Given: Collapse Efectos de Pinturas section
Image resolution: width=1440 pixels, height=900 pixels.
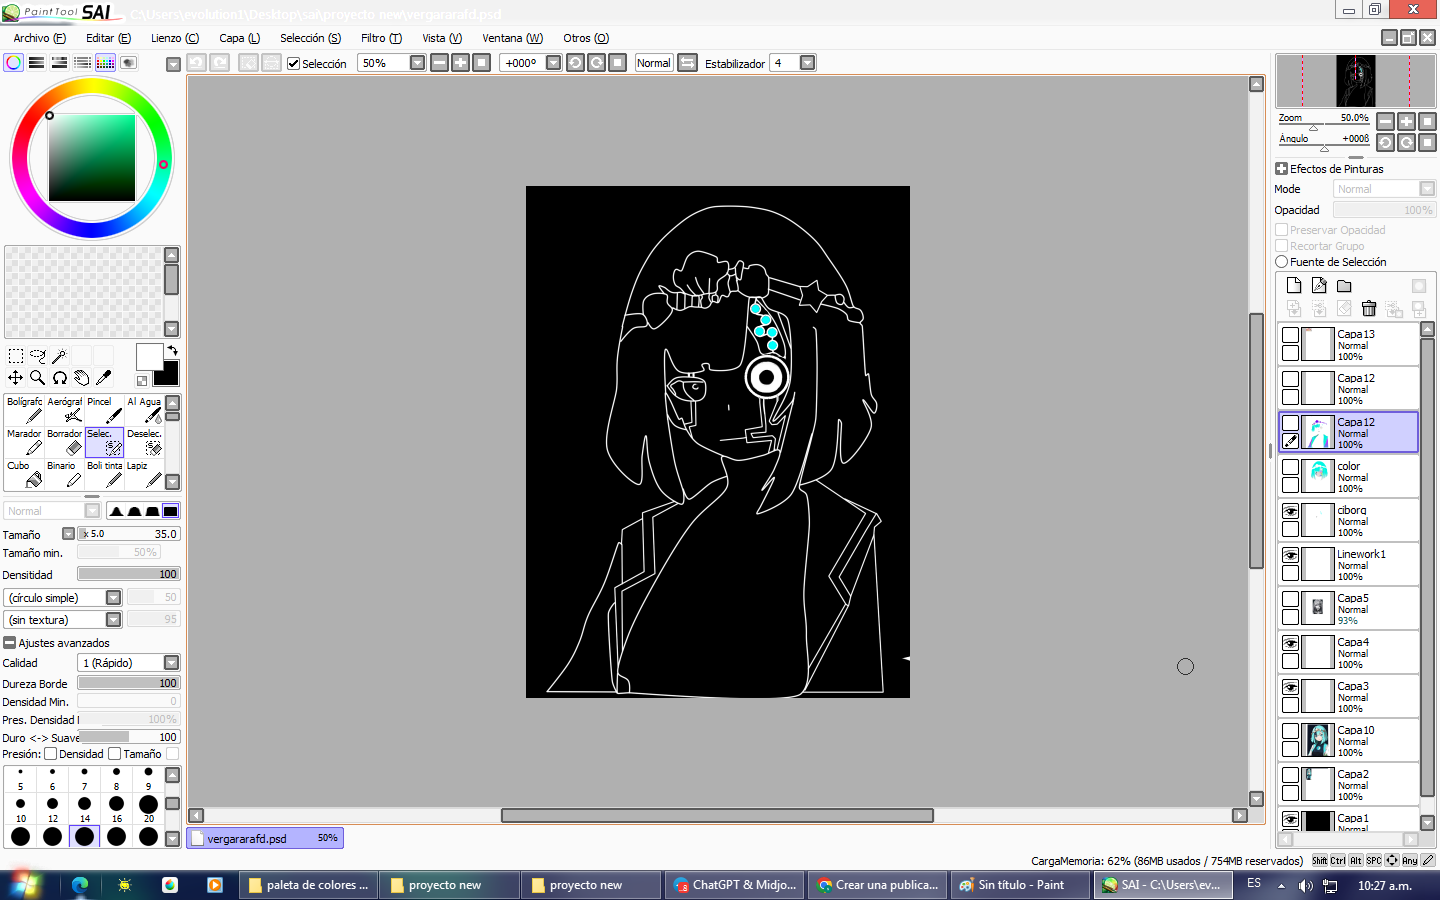Looking at the screenshot, I should click(x=1281, y=169).
